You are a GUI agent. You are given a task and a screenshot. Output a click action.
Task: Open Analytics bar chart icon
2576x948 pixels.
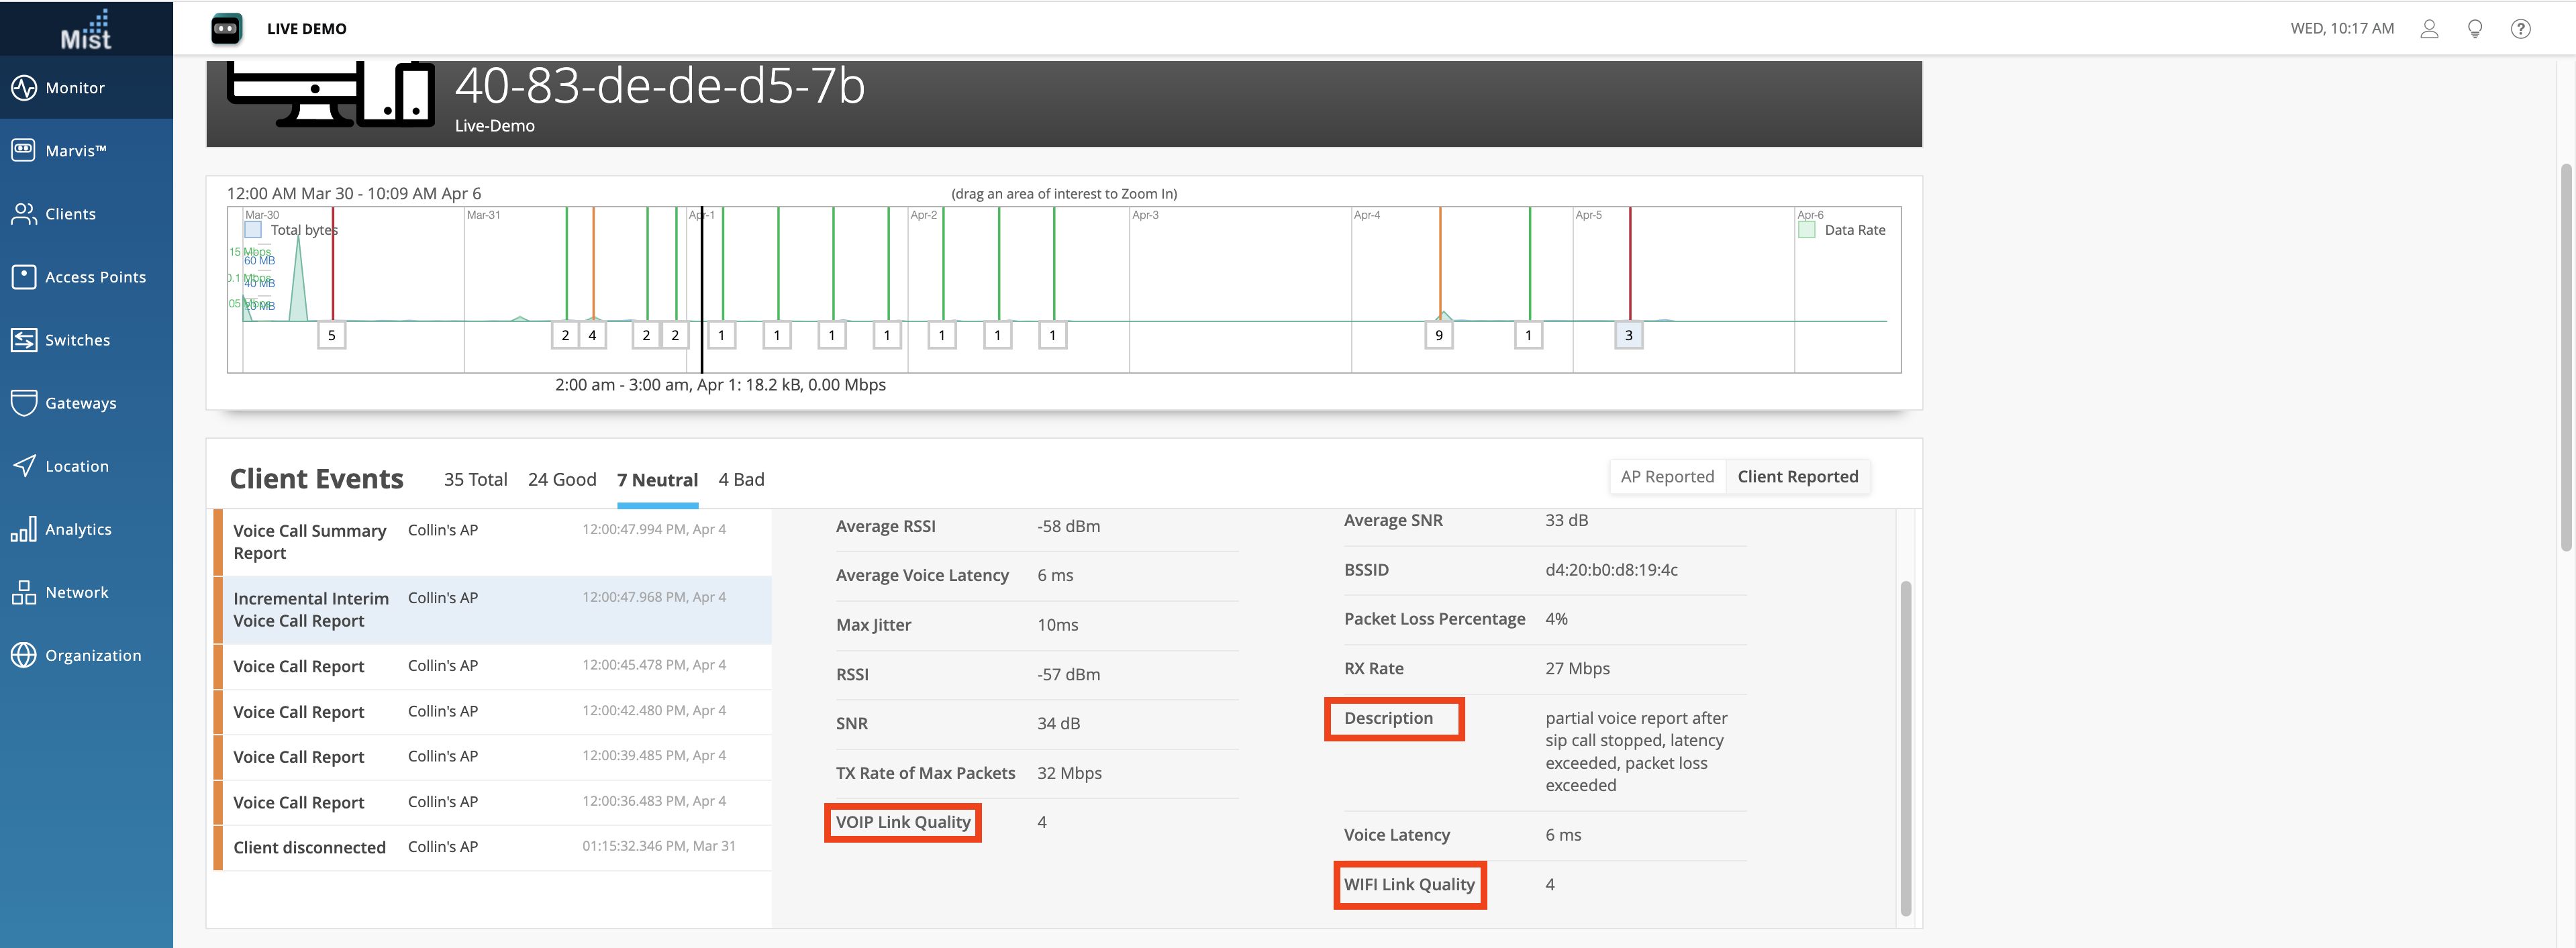pos(24,529)
